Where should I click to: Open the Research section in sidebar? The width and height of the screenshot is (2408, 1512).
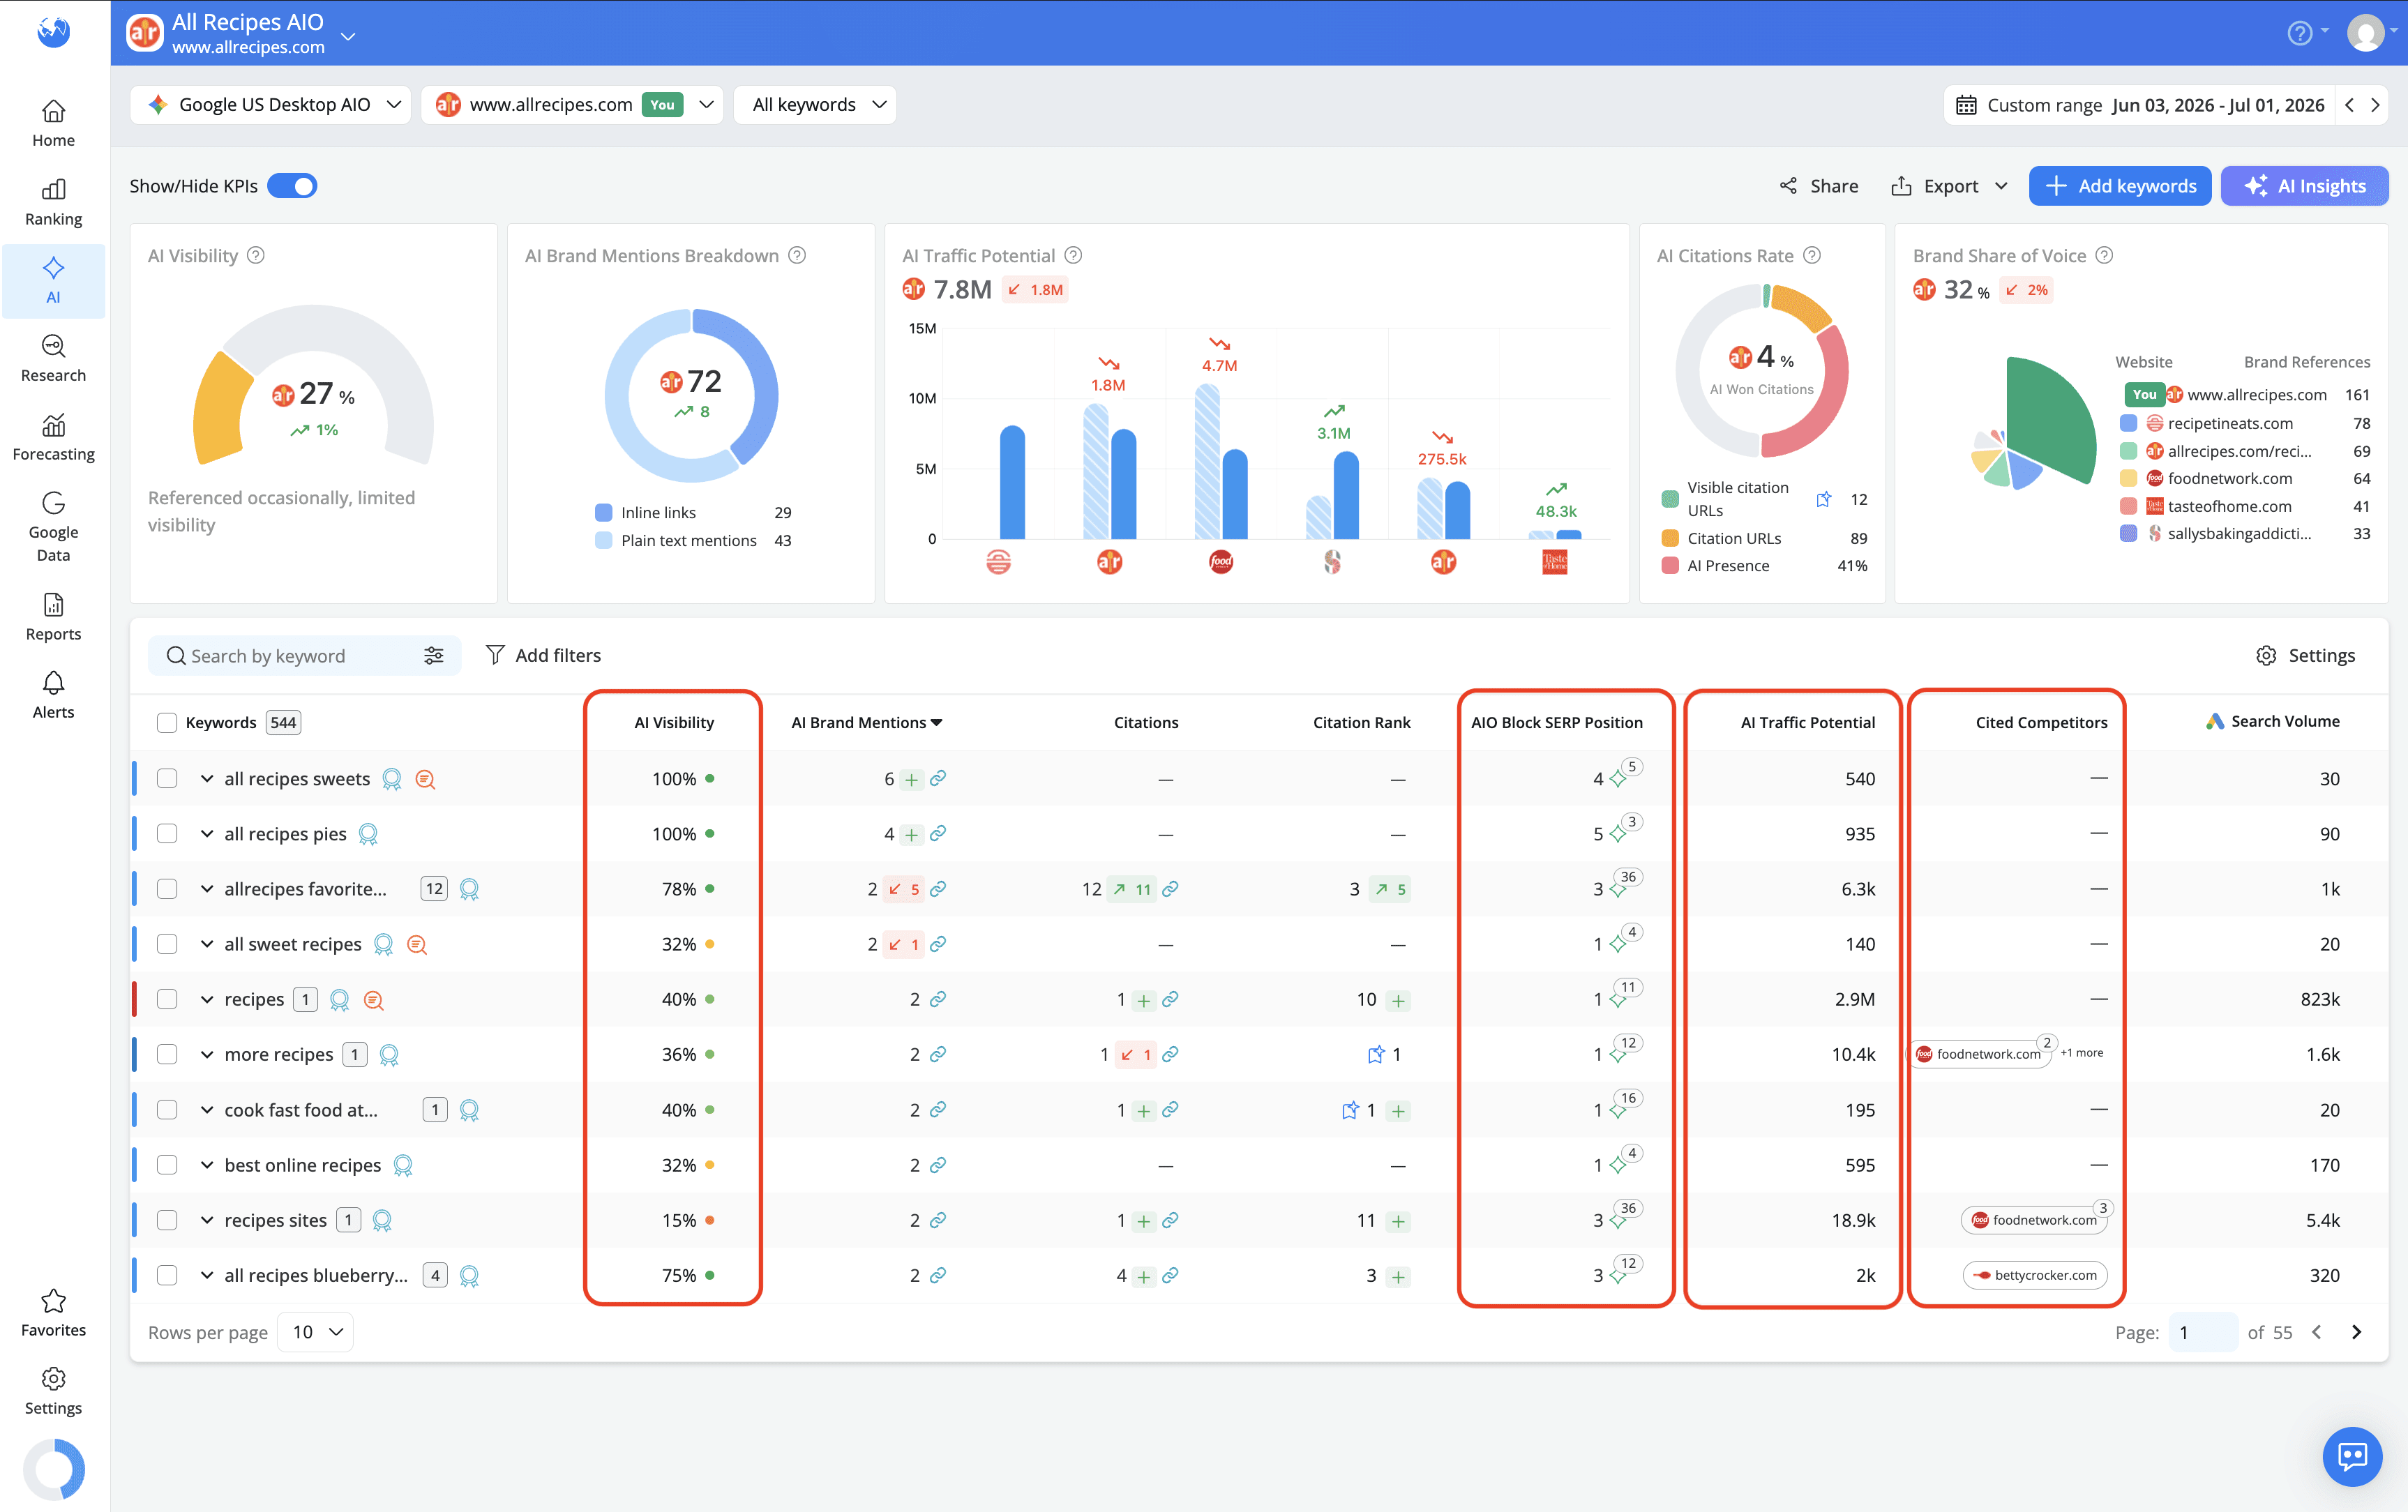coord(53,359)
